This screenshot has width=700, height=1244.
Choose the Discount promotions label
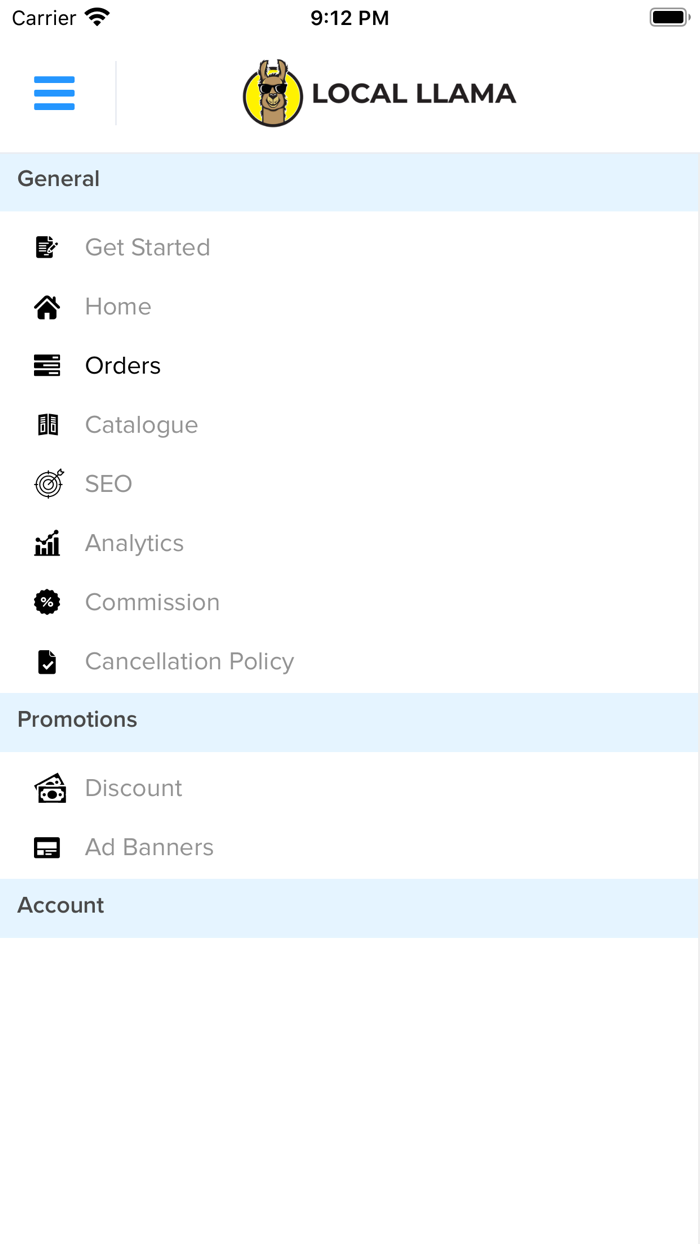click(x=133, y=788)
